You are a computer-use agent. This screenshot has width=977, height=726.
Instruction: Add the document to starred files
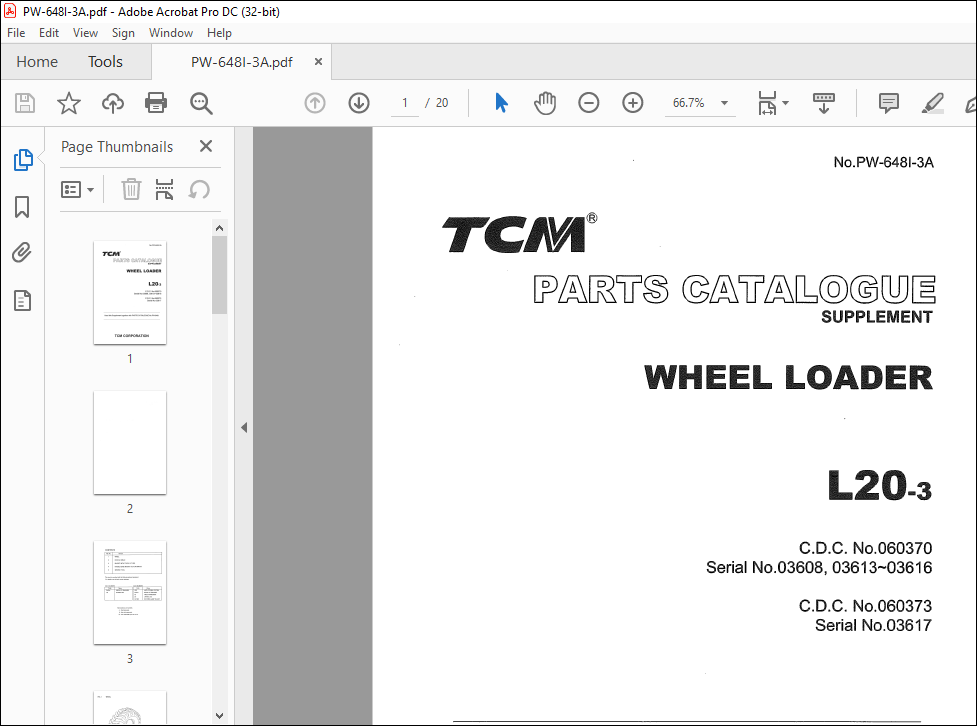[69, 103]
